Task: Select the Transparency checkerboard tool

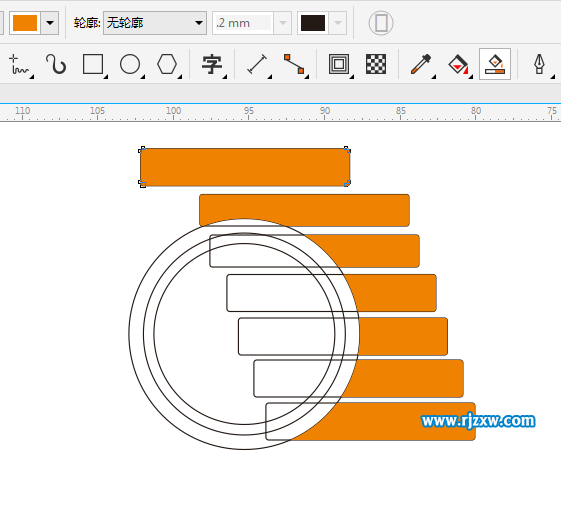Action: (376, 64)
